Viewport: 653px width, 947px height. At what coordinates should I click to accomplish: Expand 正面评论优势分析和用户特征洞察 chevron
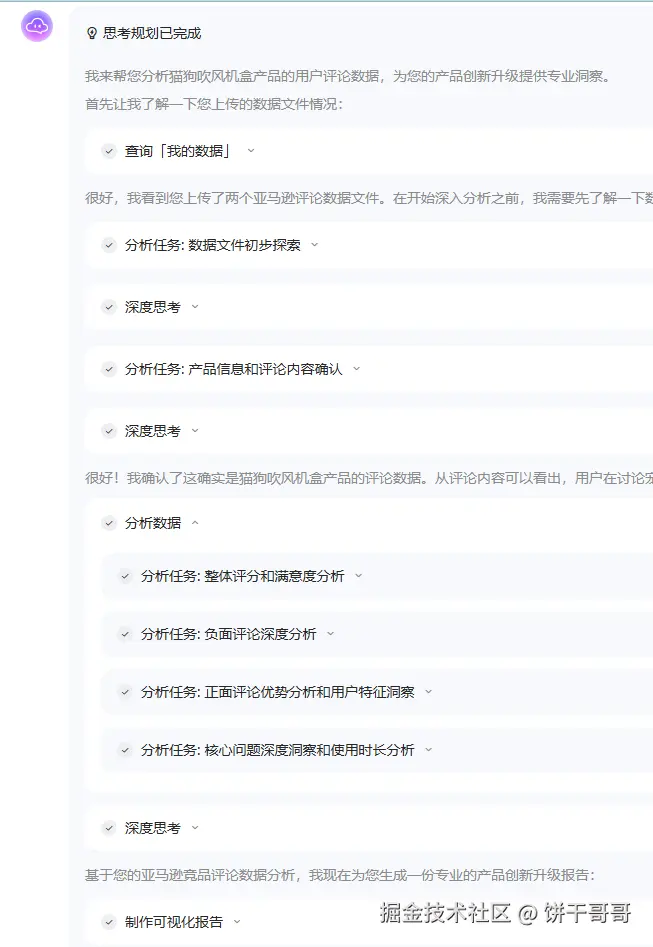click(x=428, y=692)
